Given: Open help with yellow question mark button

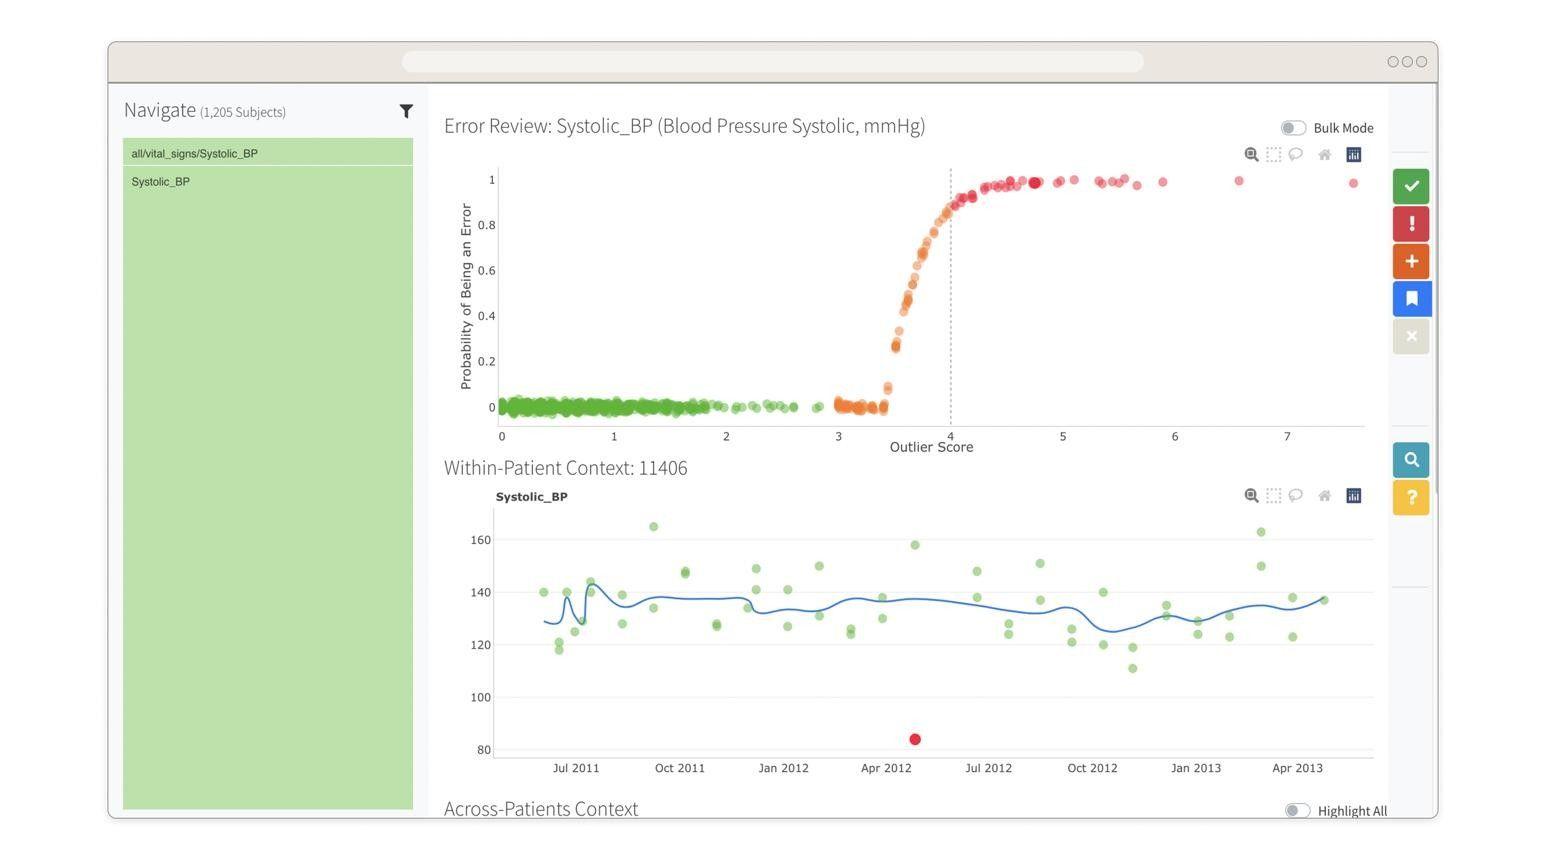Looking at the screenshot, I should tap(1411, 497).
